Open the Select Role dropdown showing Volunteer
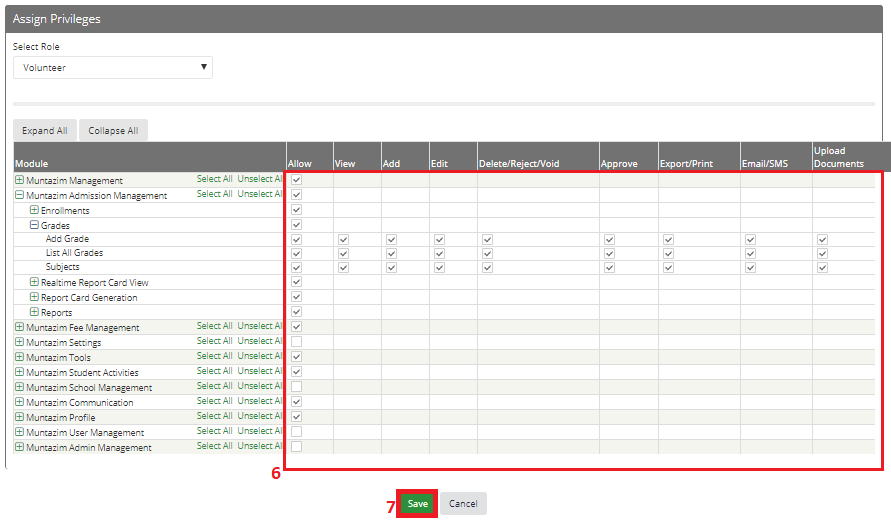 pyautogui.click(x=113, y=67)
